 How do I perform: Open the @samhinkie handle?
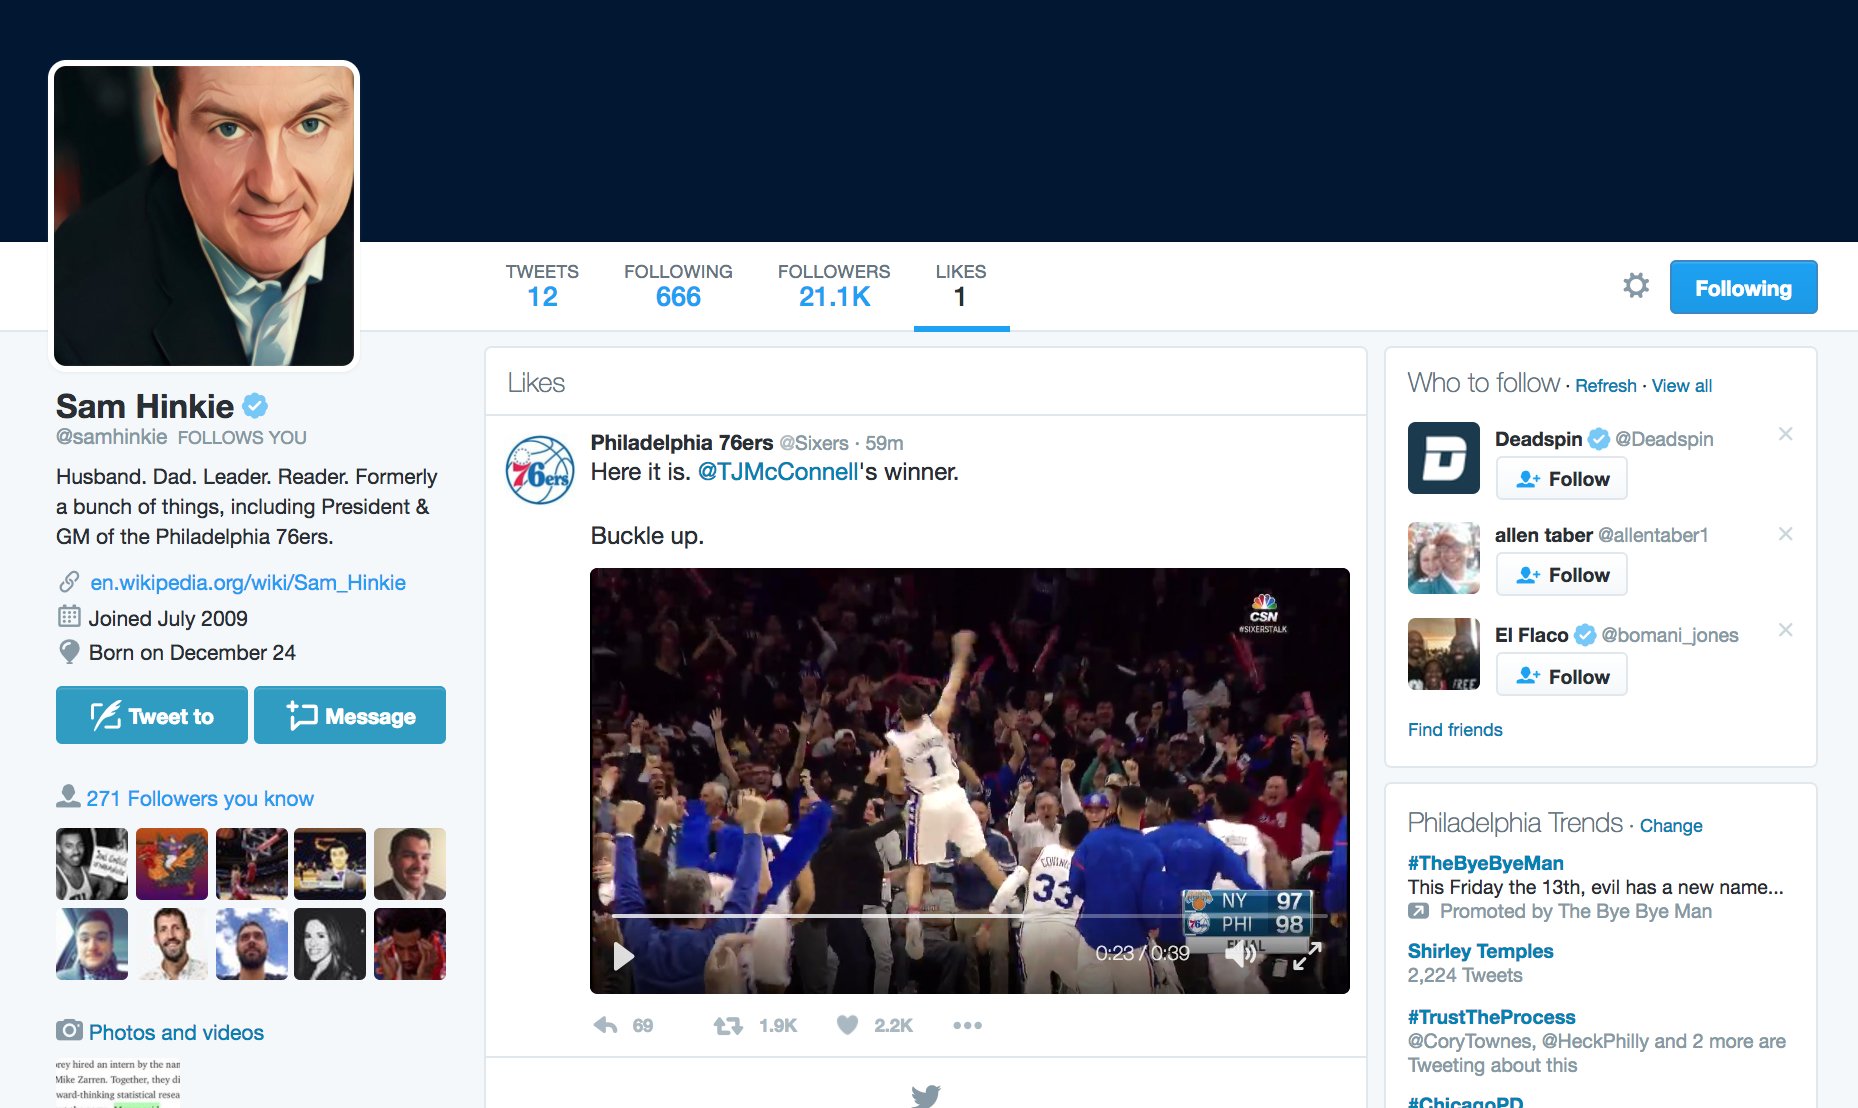[112, 437]
